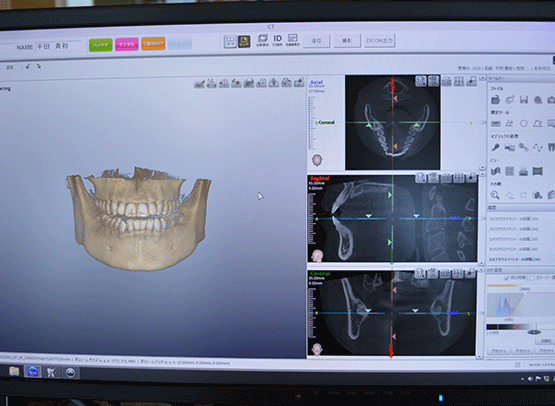The width and height of the screenshot is (555, 406).
Task: Click the grid layout icon beside the yellow icon
Action: point(230,41)
